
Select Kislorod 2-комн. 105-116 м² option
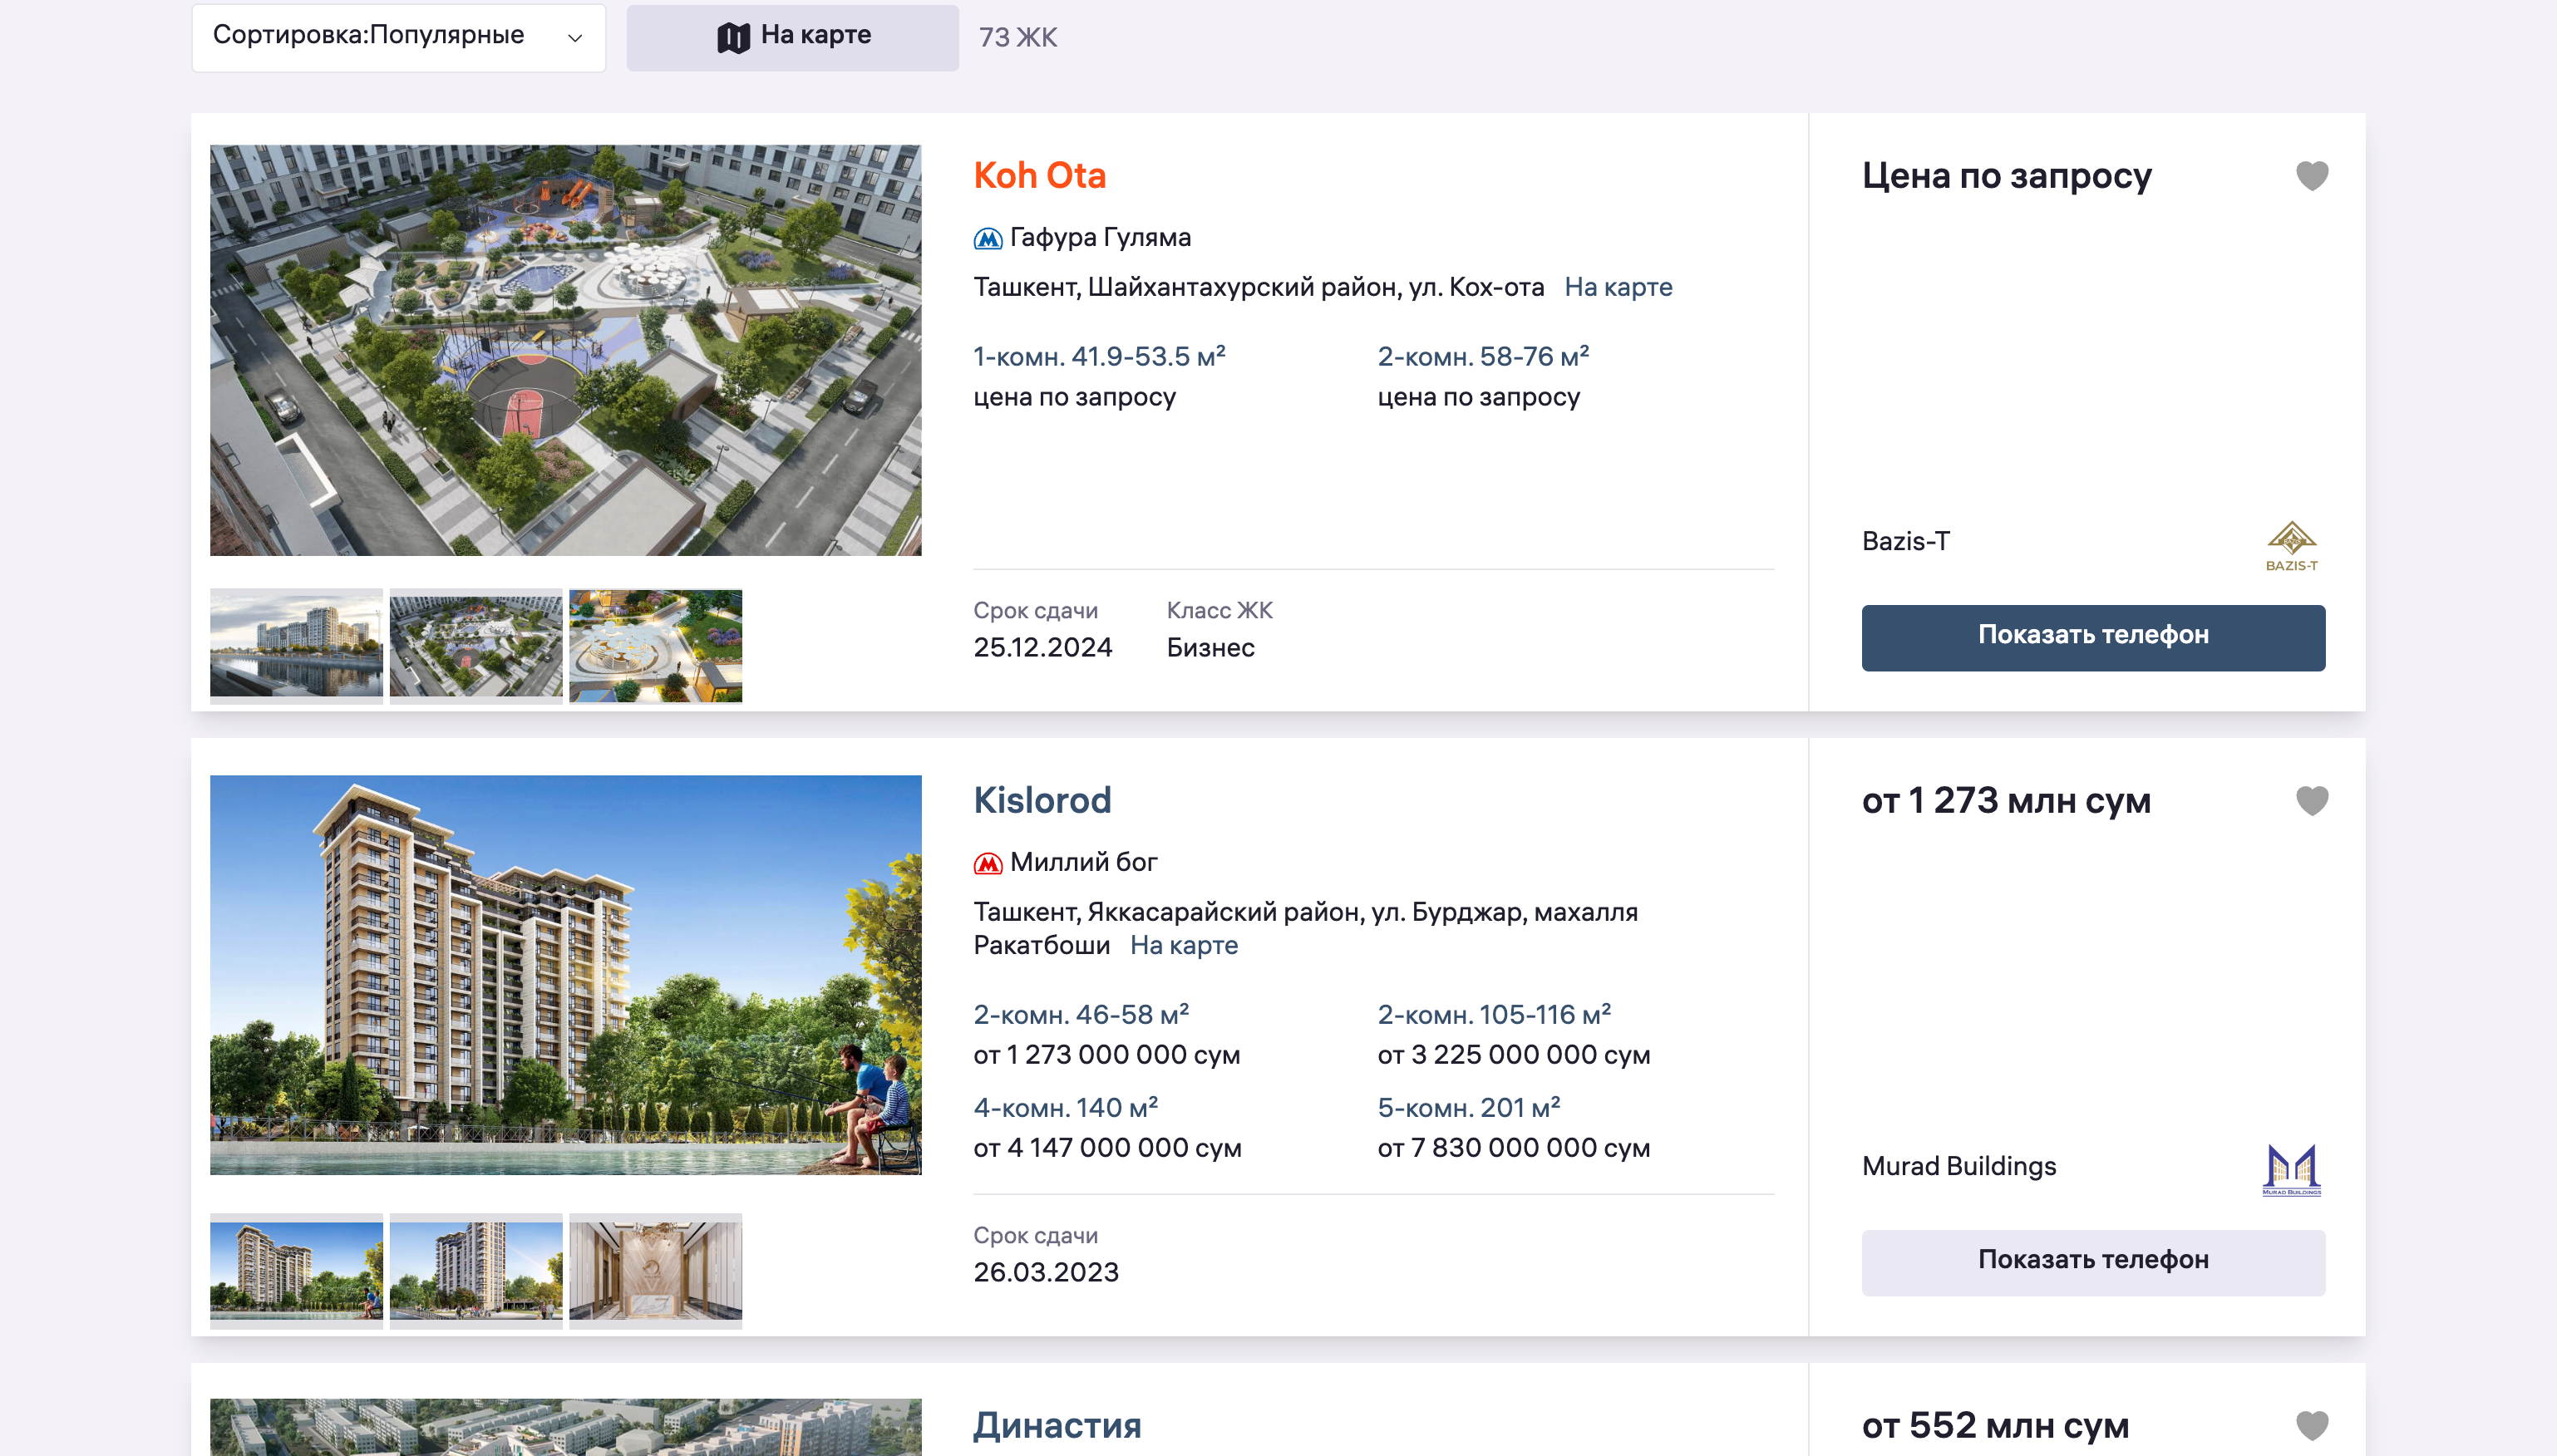click(x=1494, y=1014)
